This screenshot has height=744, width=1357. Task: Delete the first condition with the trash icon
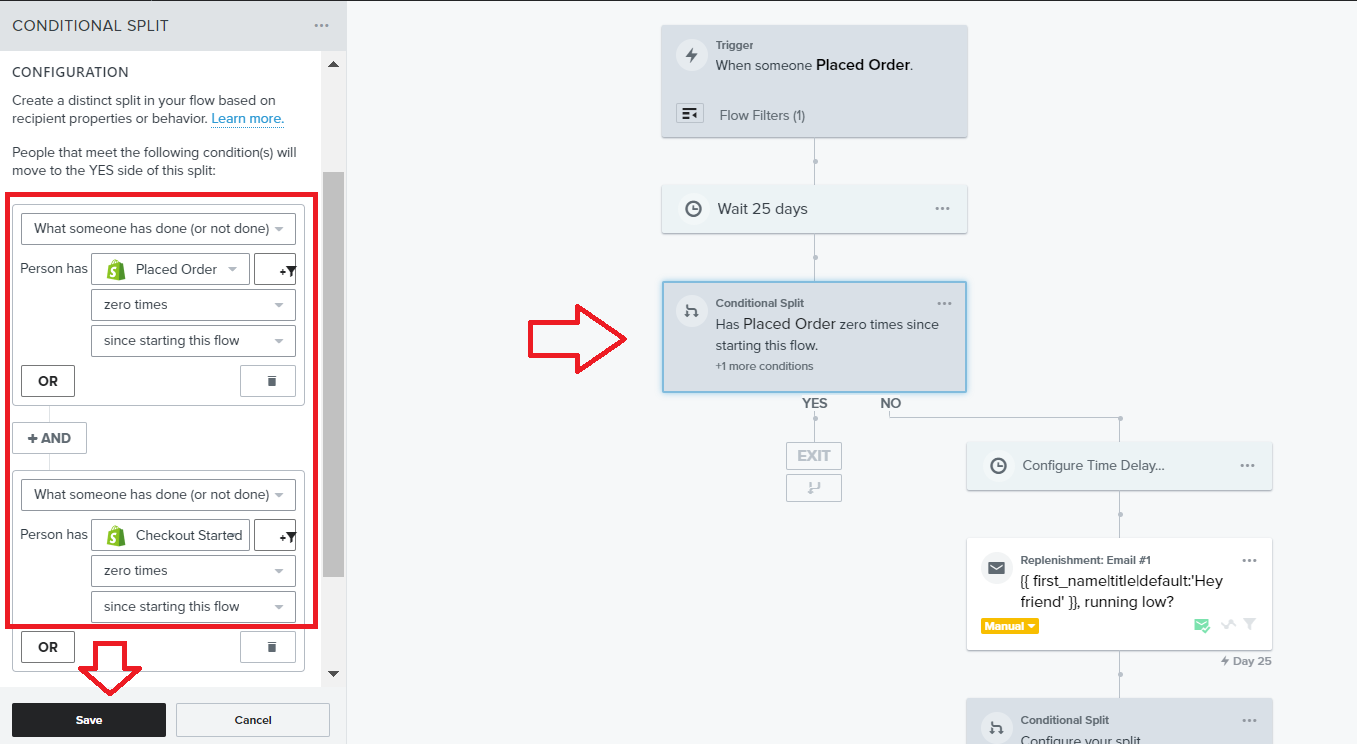click(268, 381)
